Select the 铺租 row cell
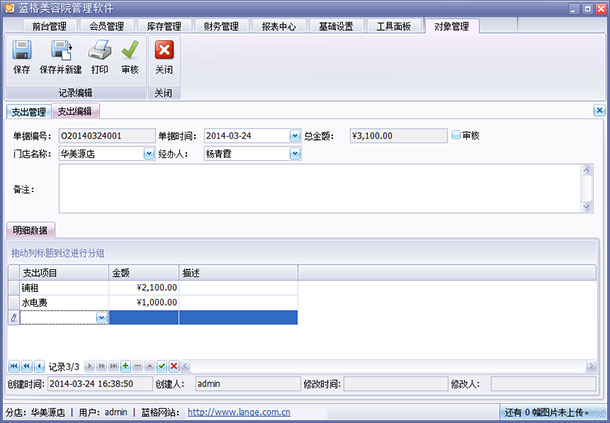The image size is (610, 423). click(64, 288)
